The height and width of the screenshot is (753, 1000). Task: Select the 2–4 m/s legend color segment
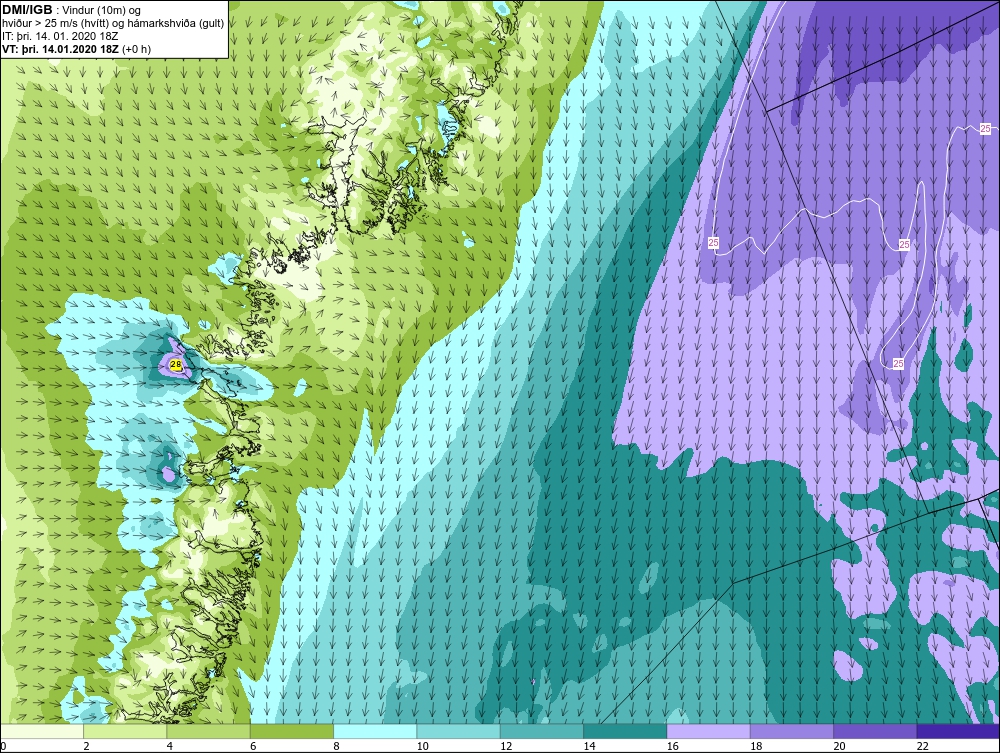point(125,731)
